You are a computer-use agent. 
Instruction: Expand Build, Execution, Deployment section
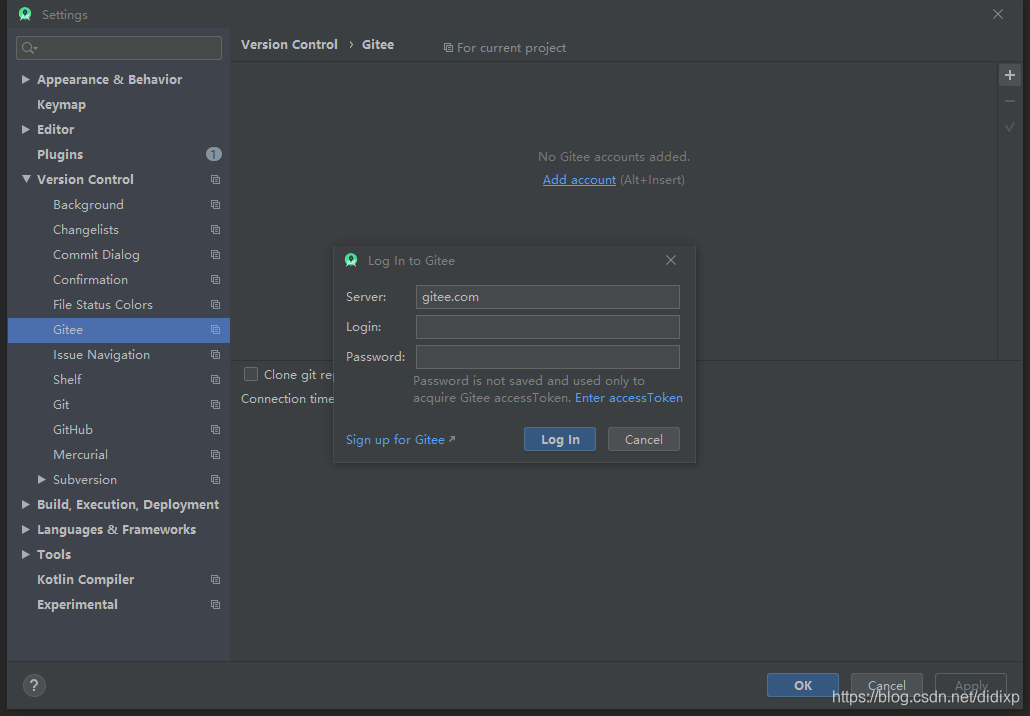click(25, 504)
